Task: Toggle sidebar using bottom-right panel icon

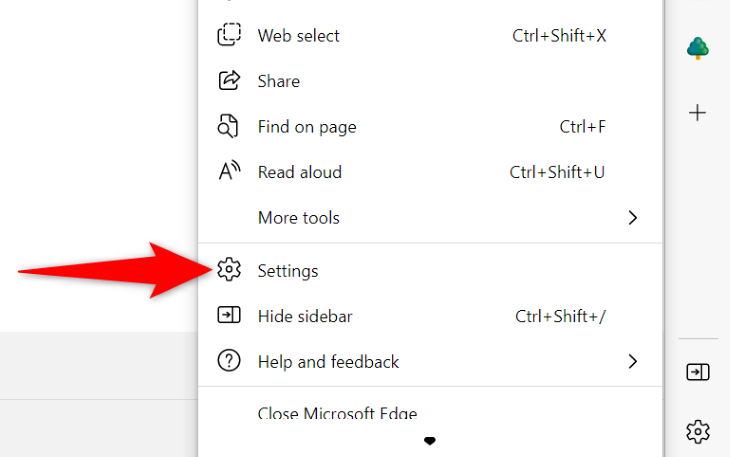Action: point(698,372)
